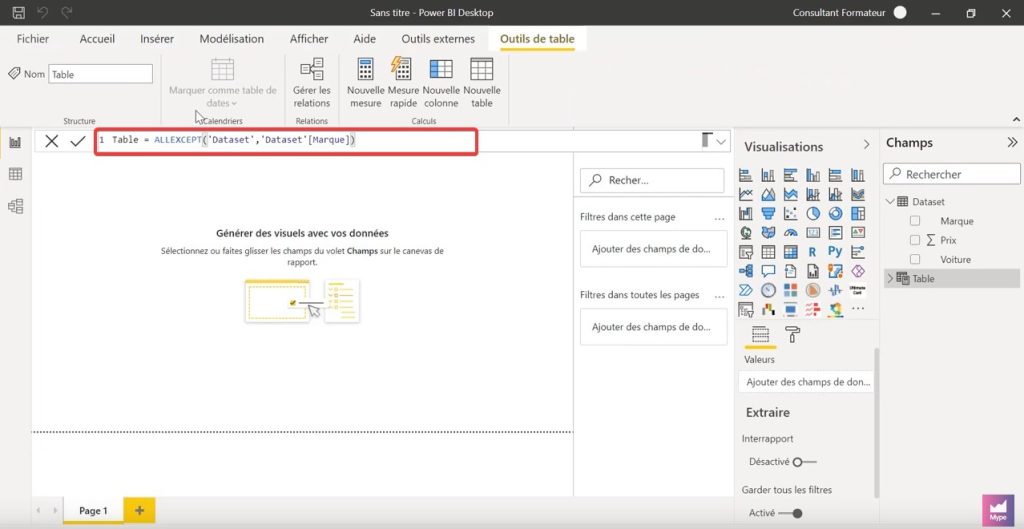Check the Marque field checkbox
This screenshot has width=1024, height=529.
[x=915, y=221]
